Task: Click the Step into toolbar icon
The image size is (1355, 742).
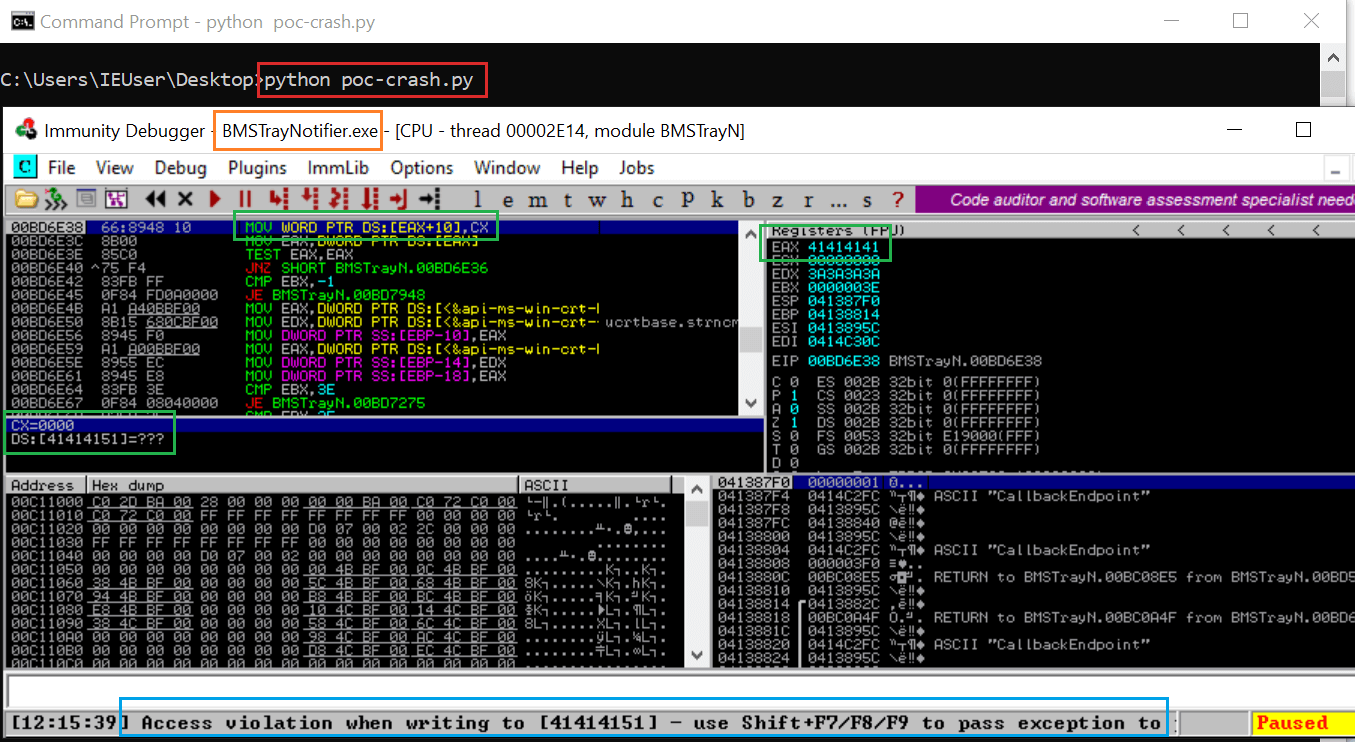Action: 279,199
